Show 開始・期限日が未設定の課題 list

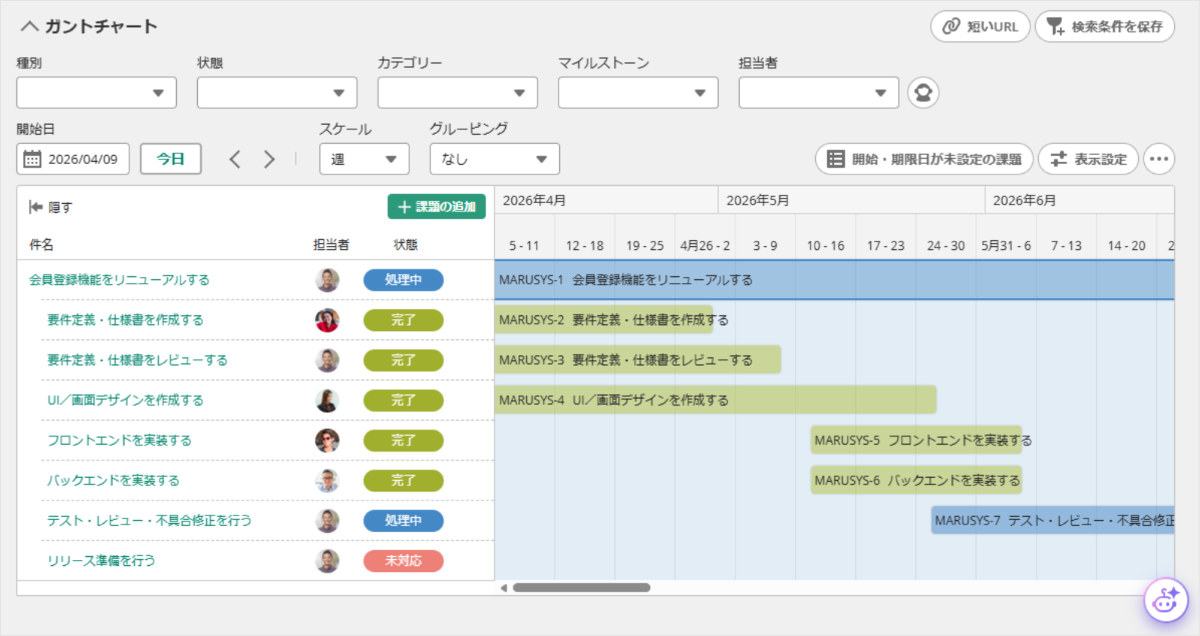[924, 159]
